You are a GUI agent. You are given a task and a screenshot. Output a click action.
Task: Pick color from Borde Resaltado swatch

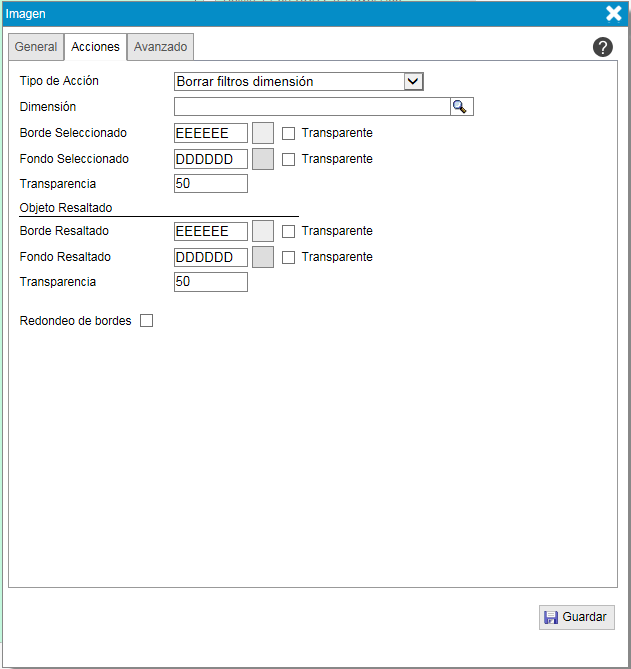(x=263, y=231)
